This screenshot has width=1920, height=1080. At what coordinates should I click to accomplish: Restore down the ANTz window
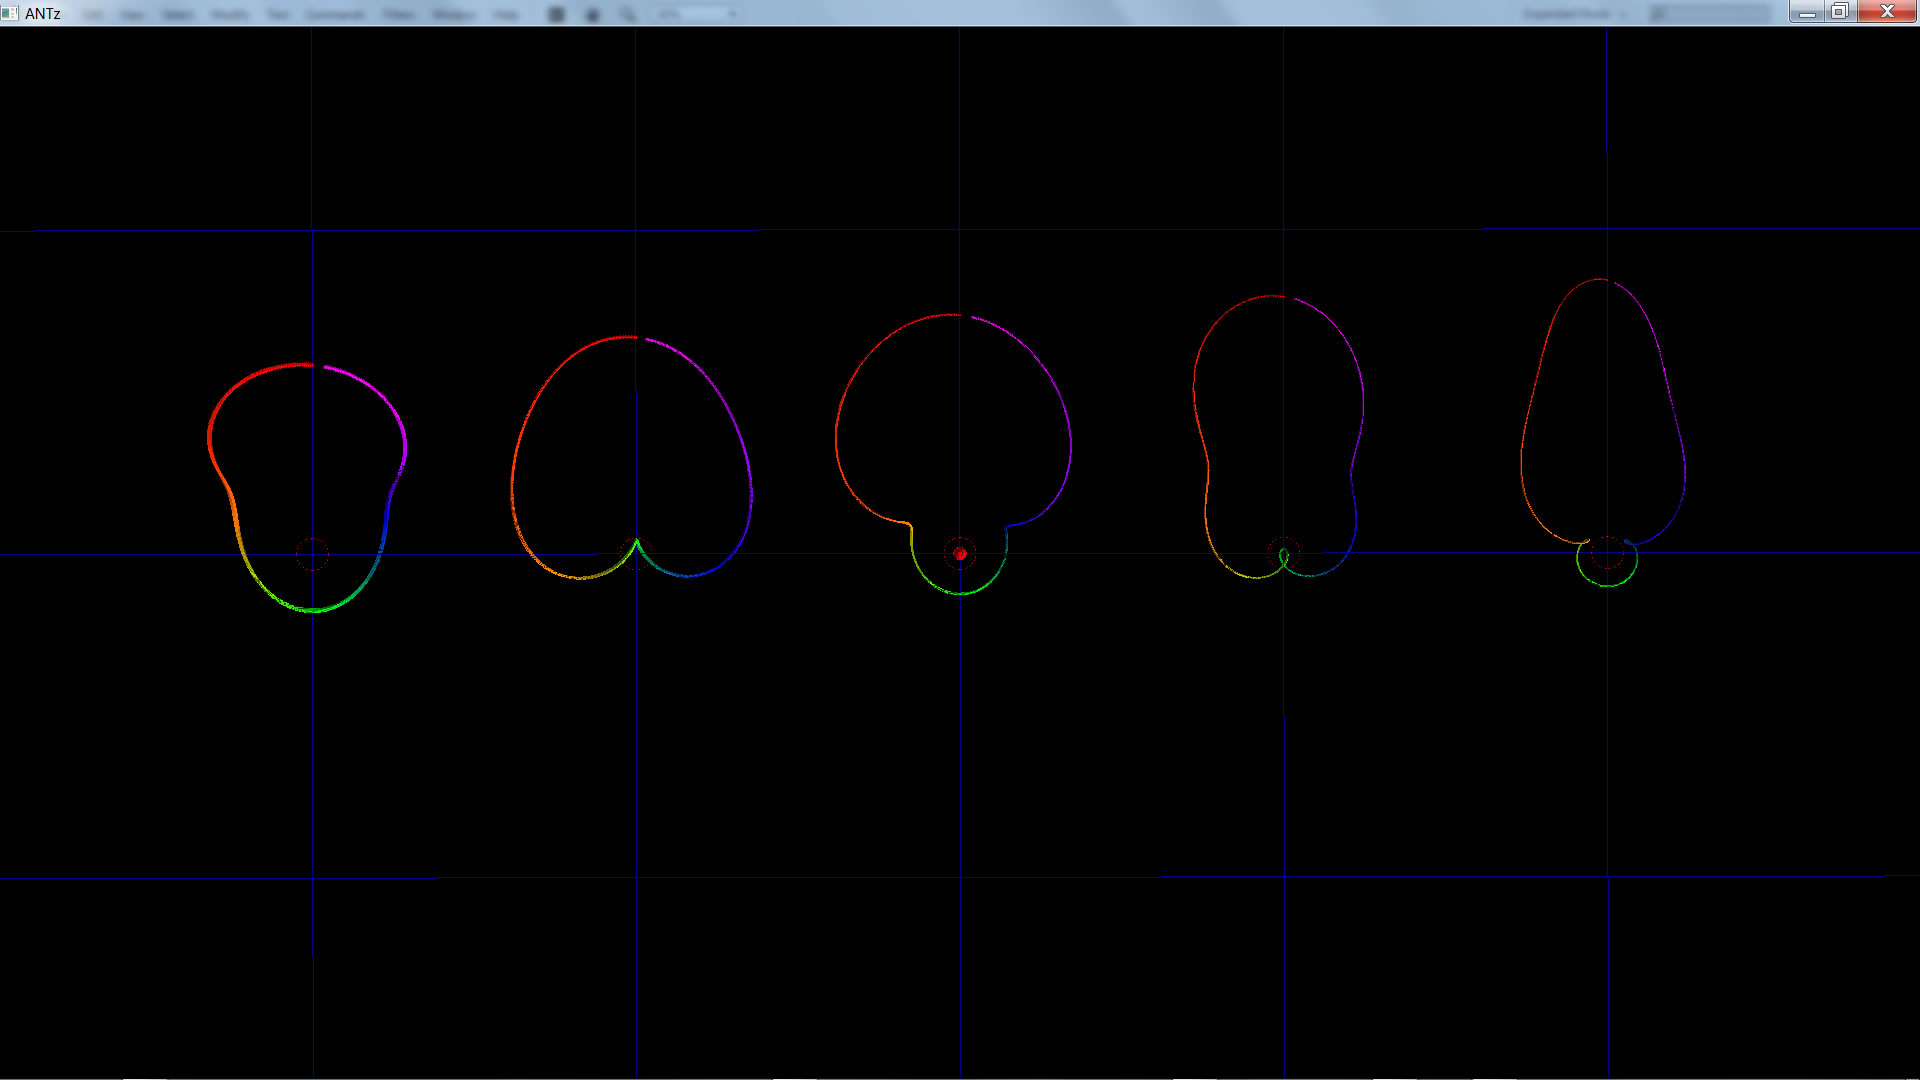point(1839,12)
